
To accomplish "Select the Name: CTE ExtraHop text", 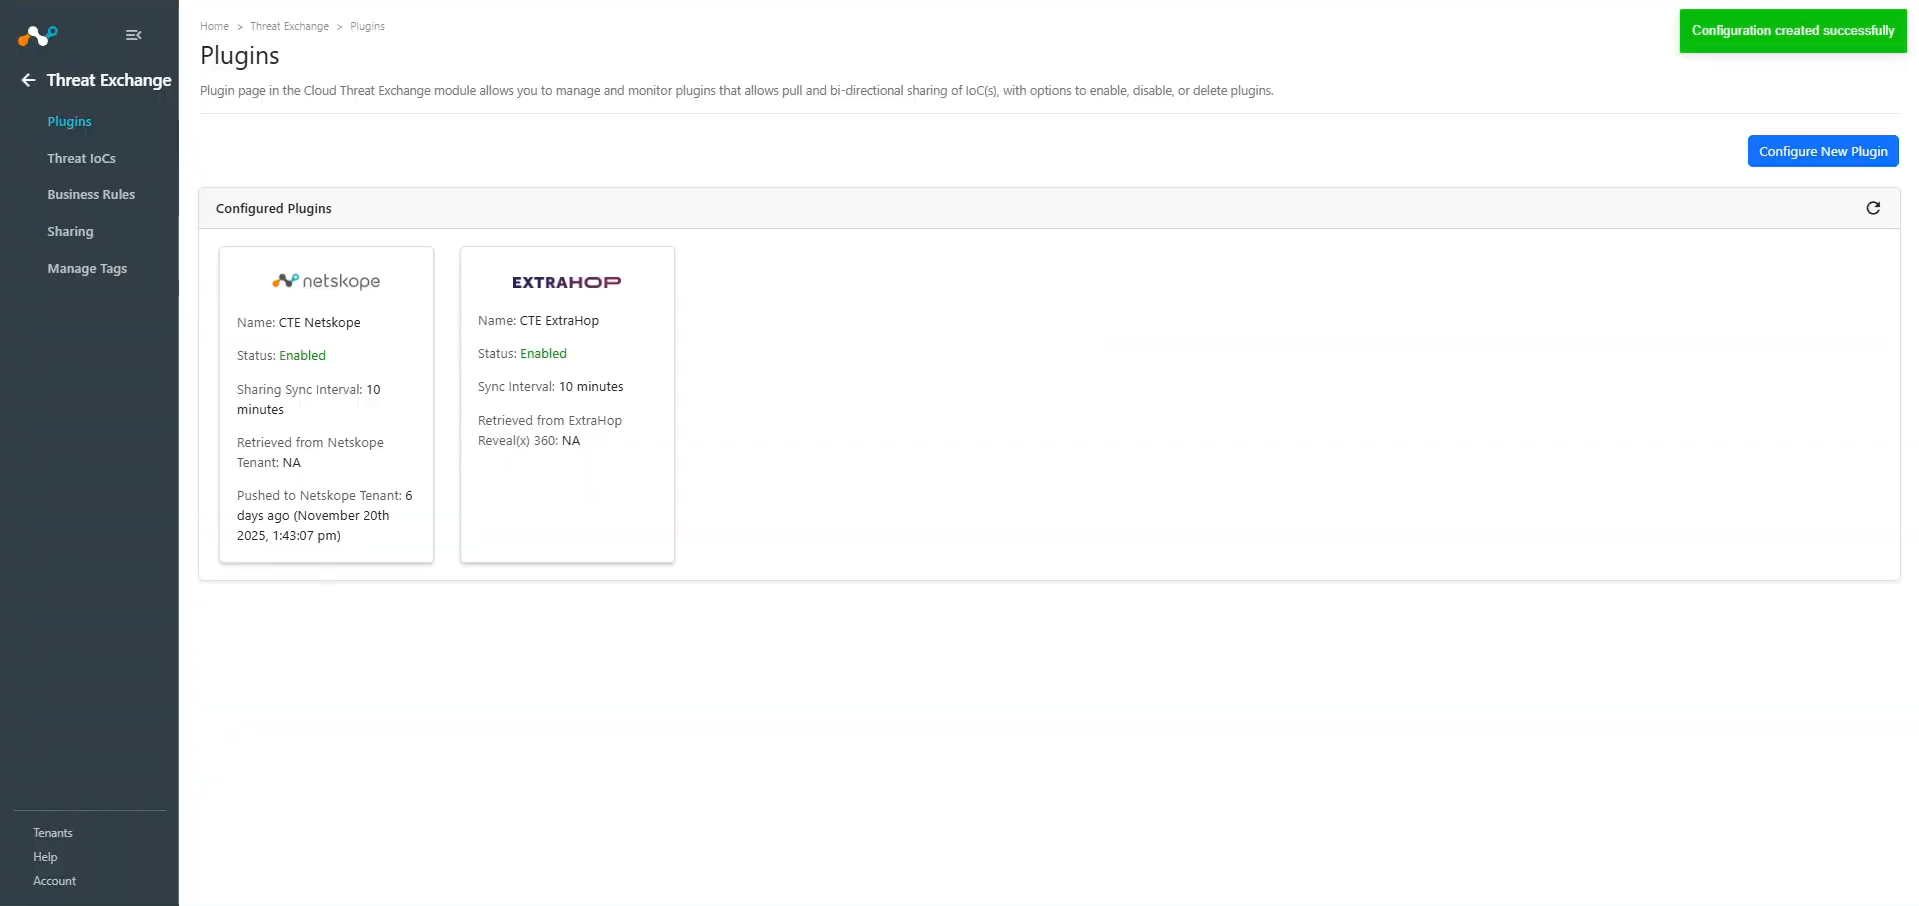I will click(538, 320).
